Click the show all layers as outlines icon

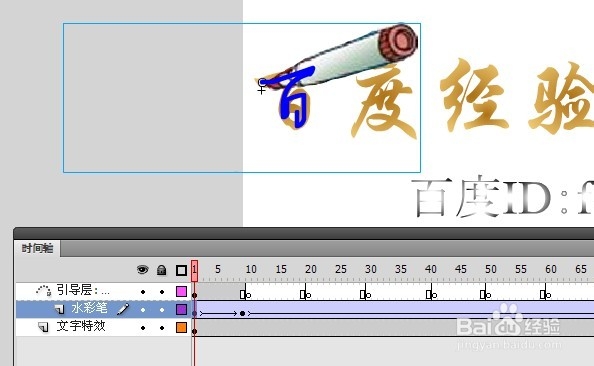click(x=181, y=270)
